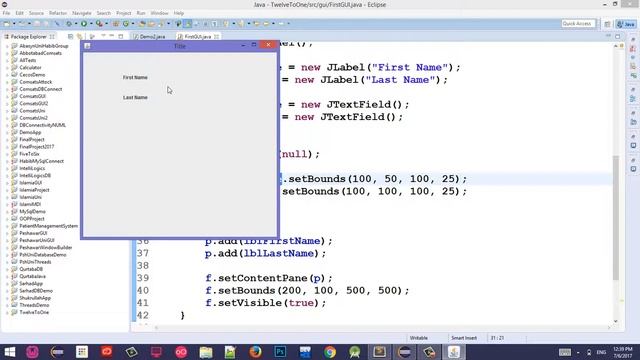Open the Run button dropdown arrow
The image size is (640, 360).
point(91,24)
